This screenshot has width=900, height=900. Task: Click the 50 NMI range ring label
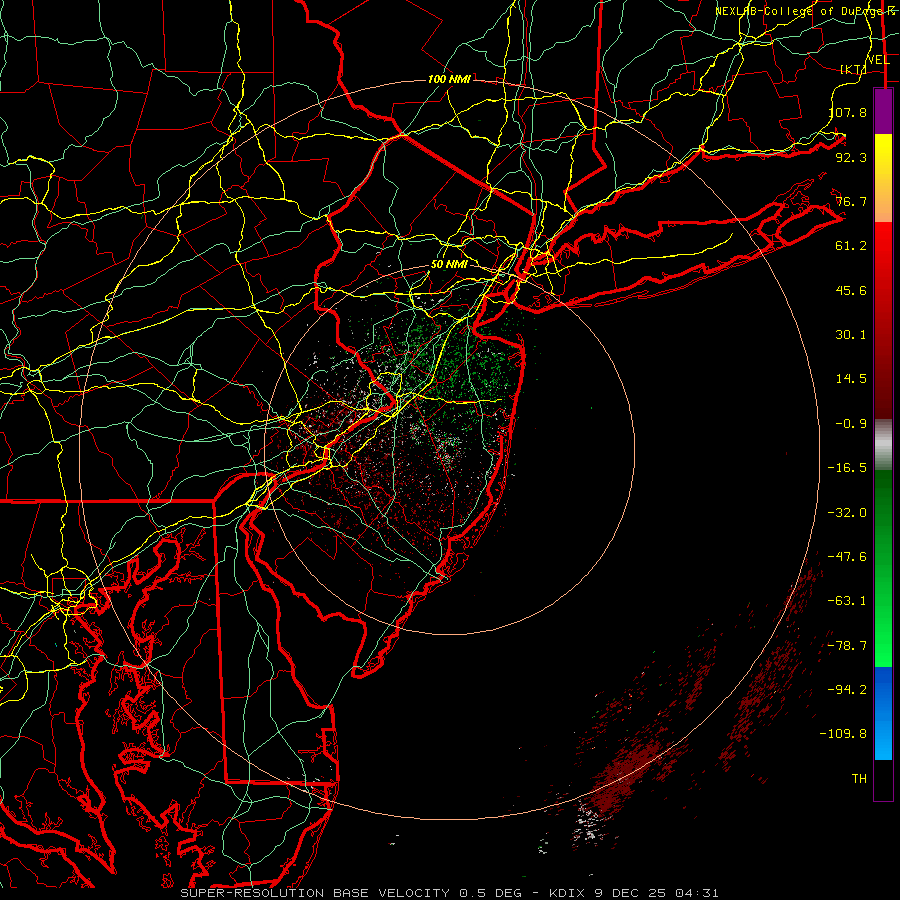coord(449,265)
